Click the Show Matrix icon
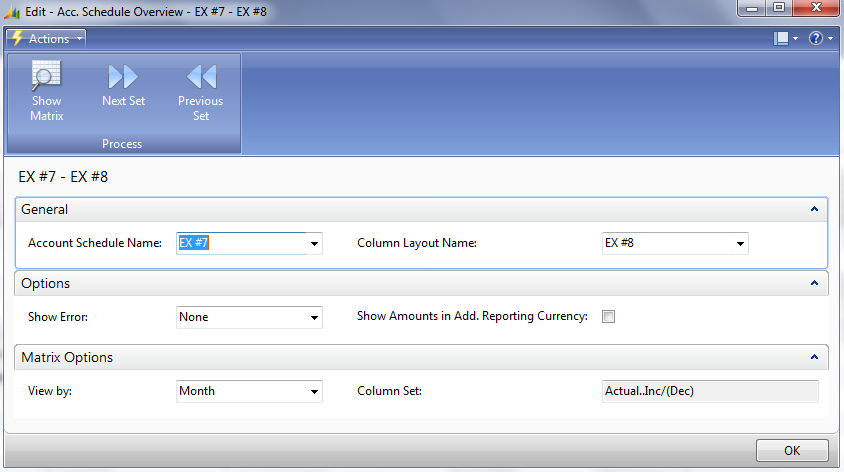The width and height of the screenshot is (844, 472). (x=46, y=77)
